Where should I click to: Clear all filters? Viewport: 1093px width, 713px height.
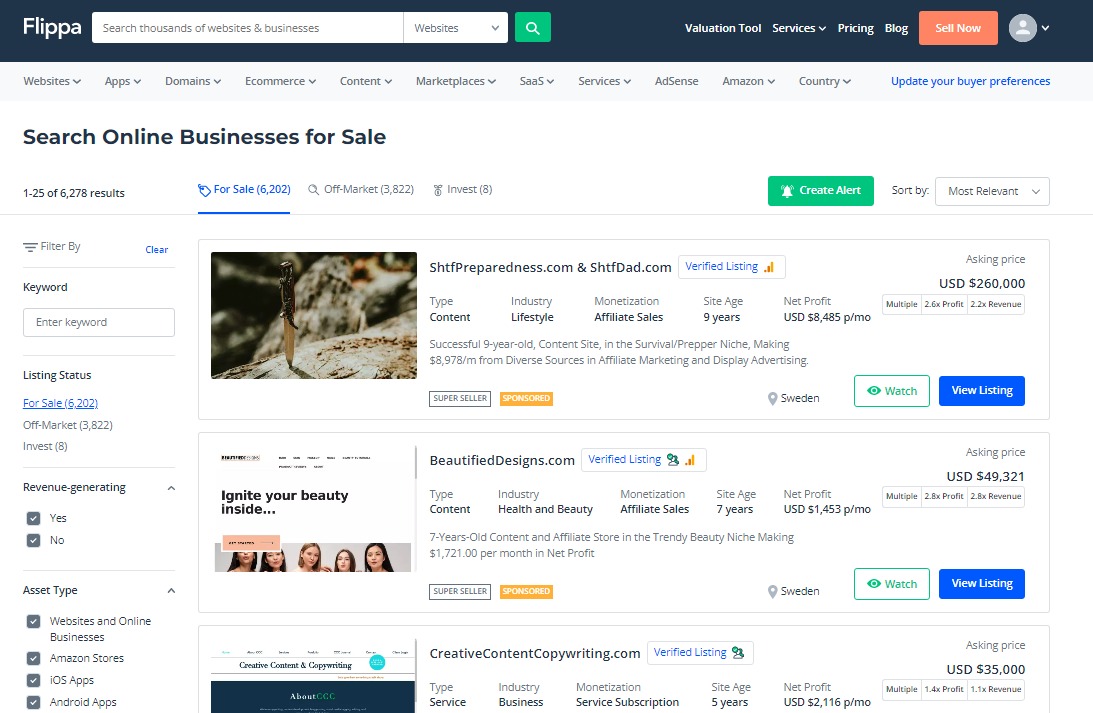point(157,250)
